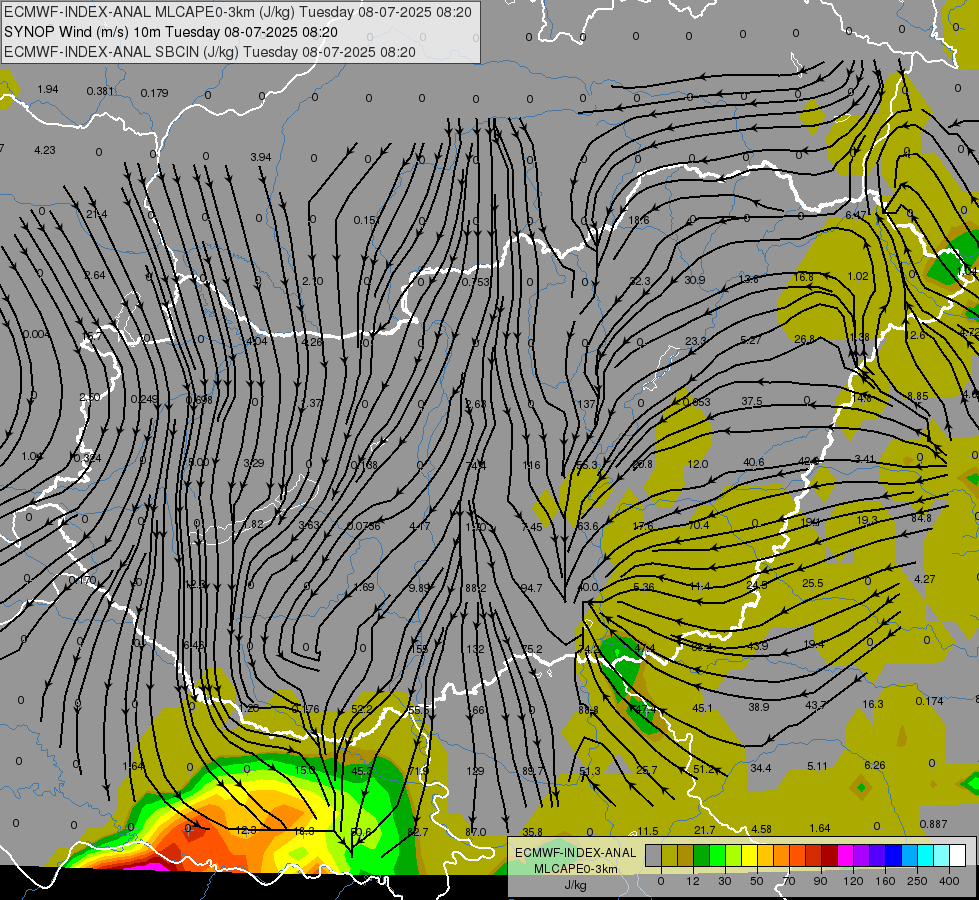979x900 pixels.
Task: Click the map value 23.3
Action: [x=696, y=341]
